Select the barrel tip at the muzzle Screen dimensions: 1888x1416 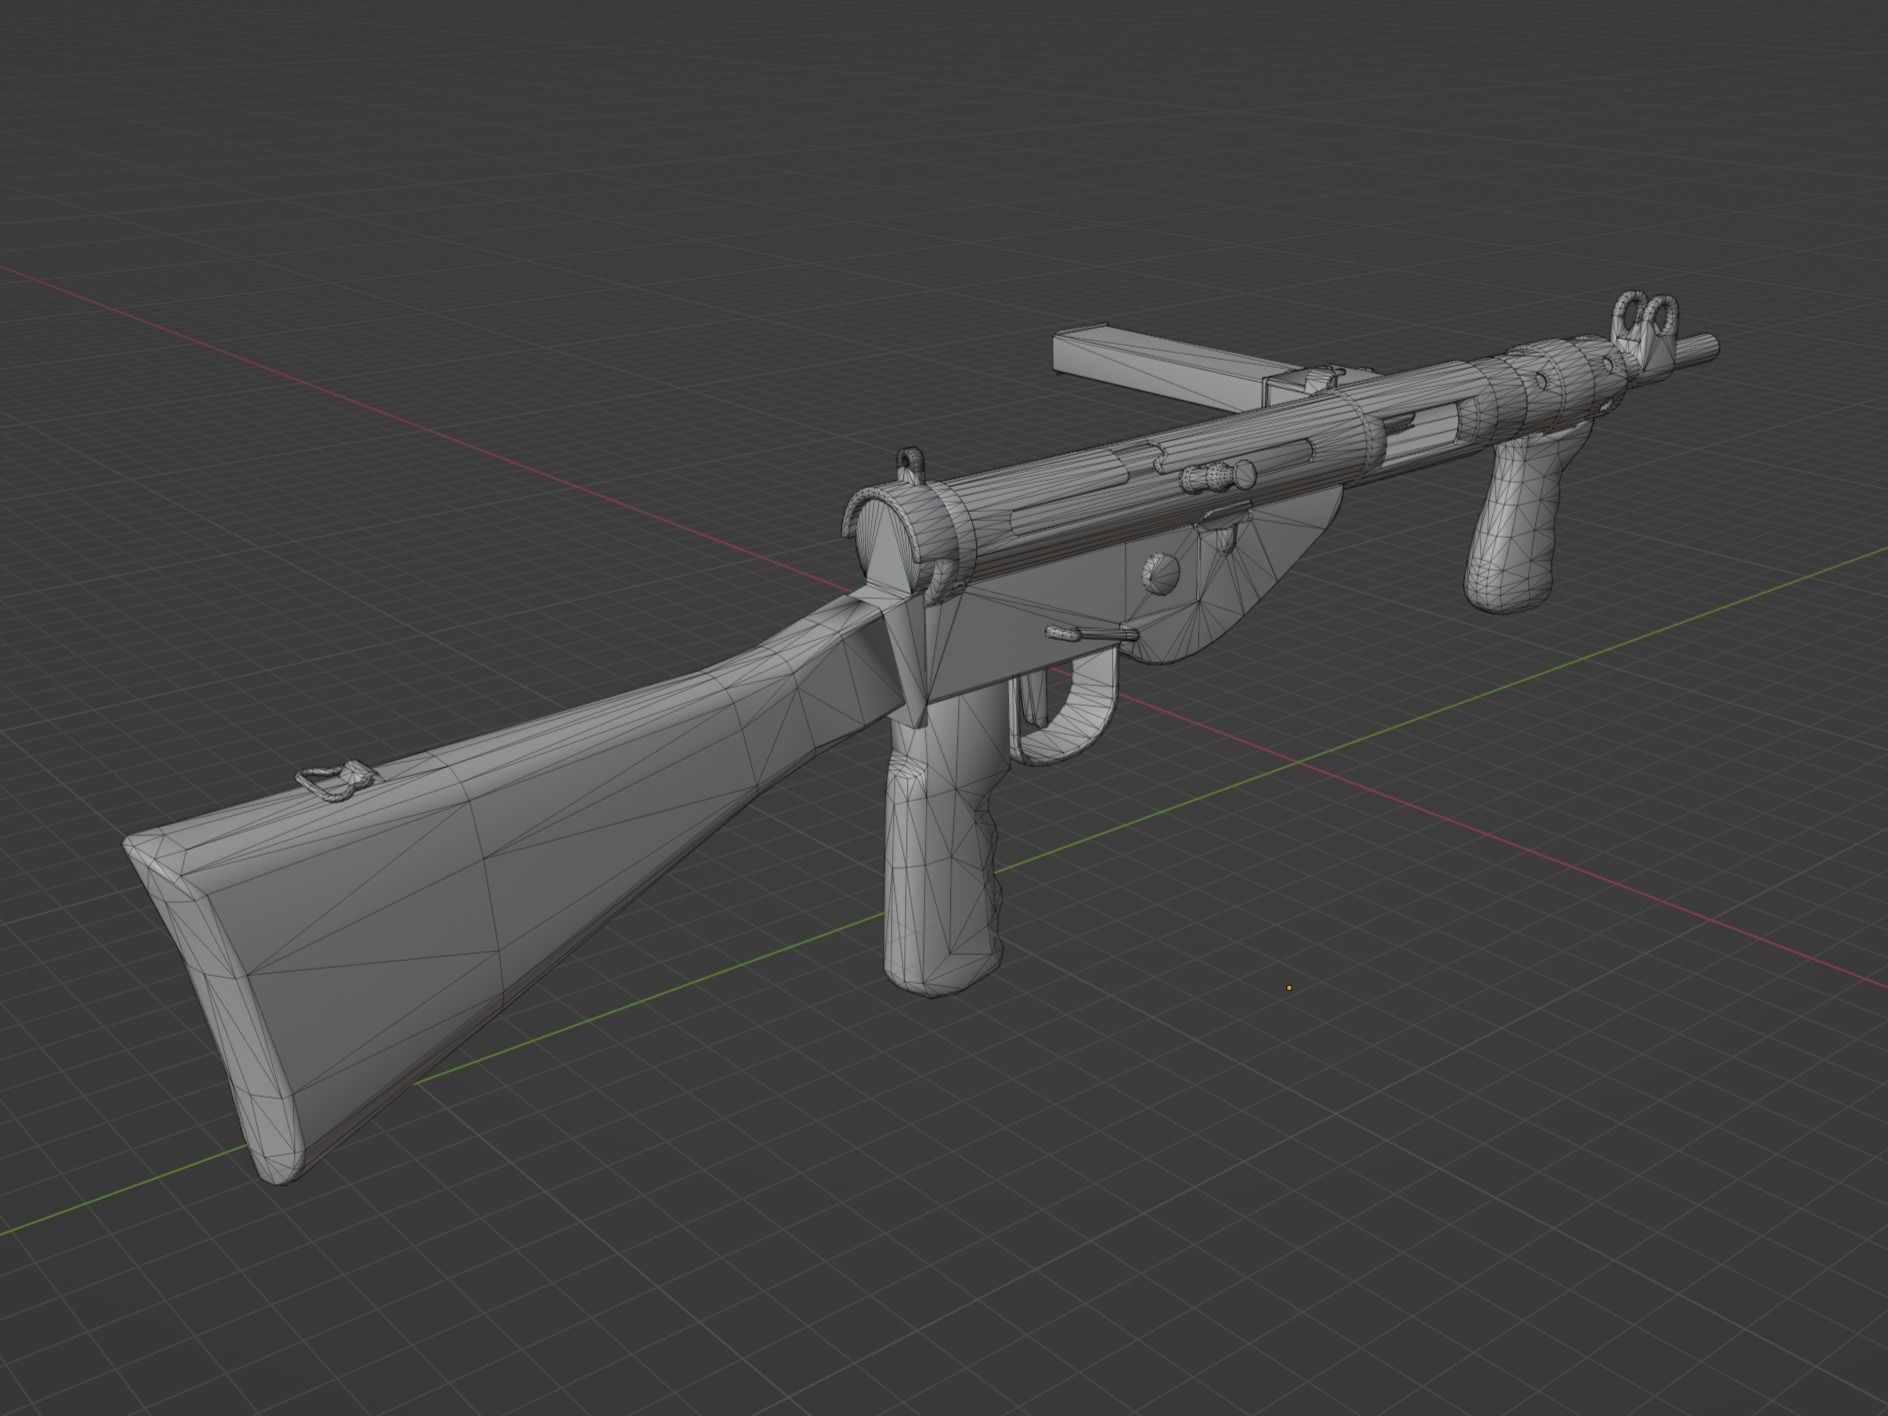pos(1697,349)
